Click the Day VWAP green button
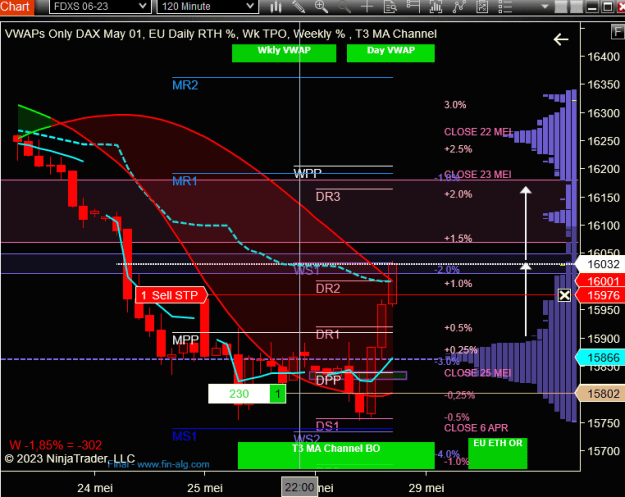The width and height of the screenshot is (625, 497). point(391,53)
